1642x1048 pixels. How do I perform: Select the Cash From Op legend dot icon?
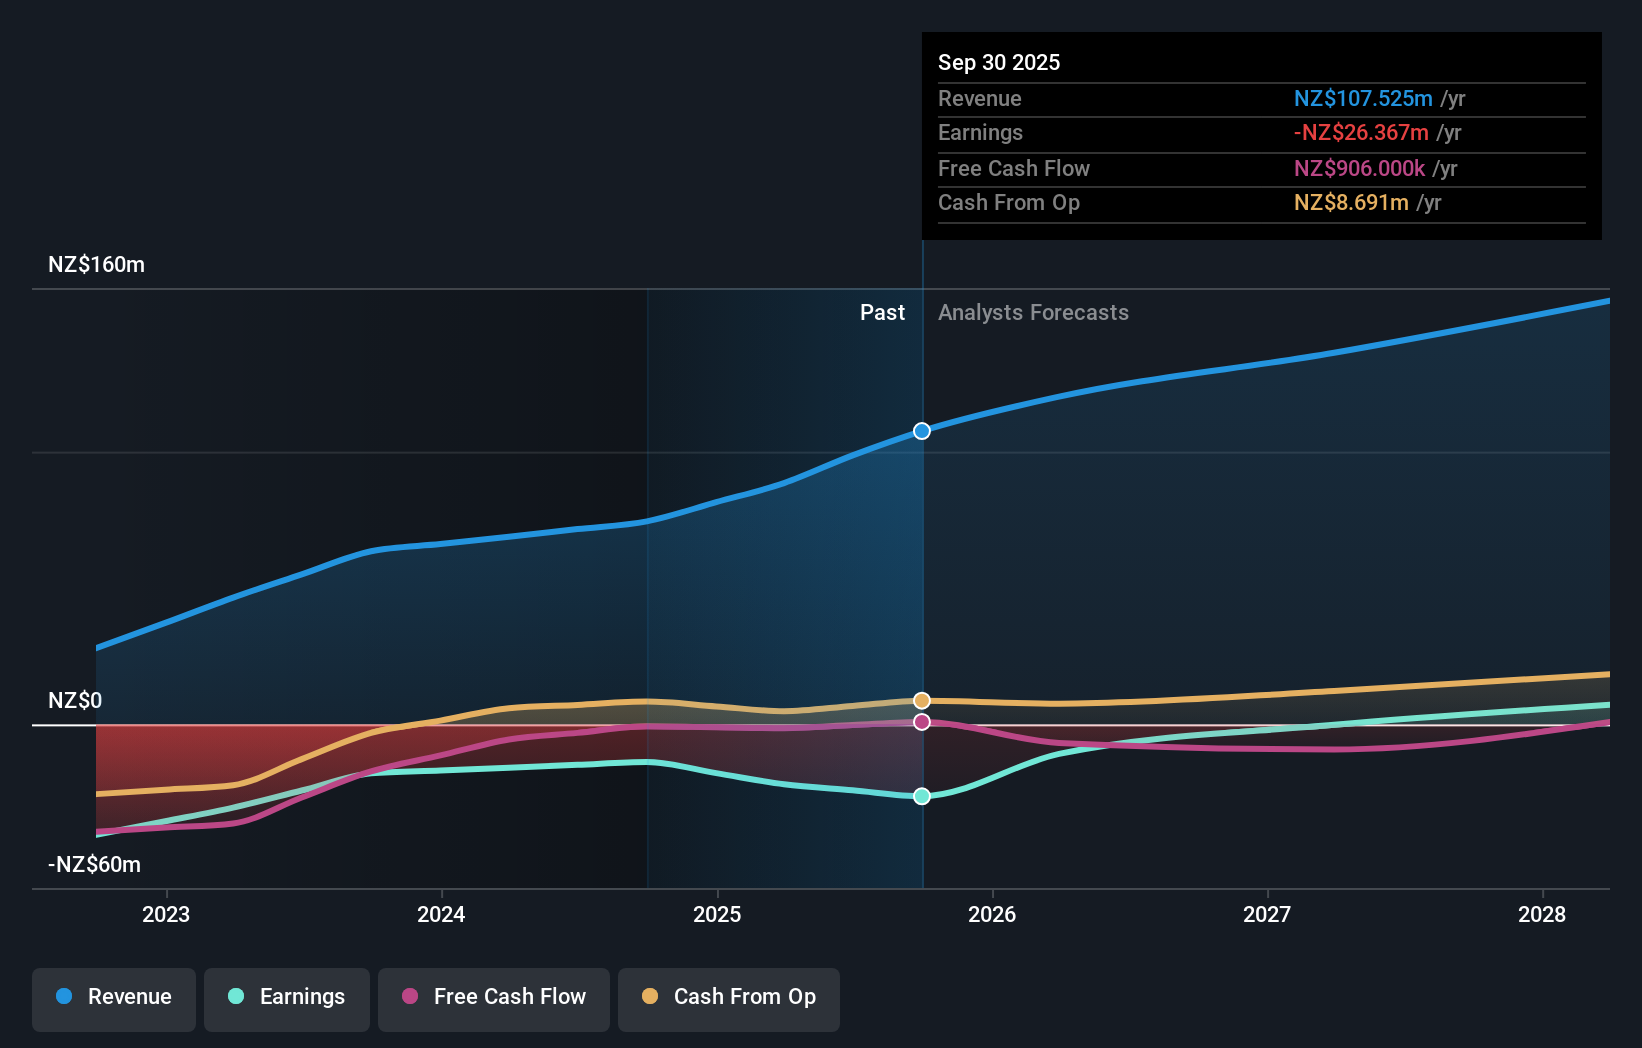point(651,997)
